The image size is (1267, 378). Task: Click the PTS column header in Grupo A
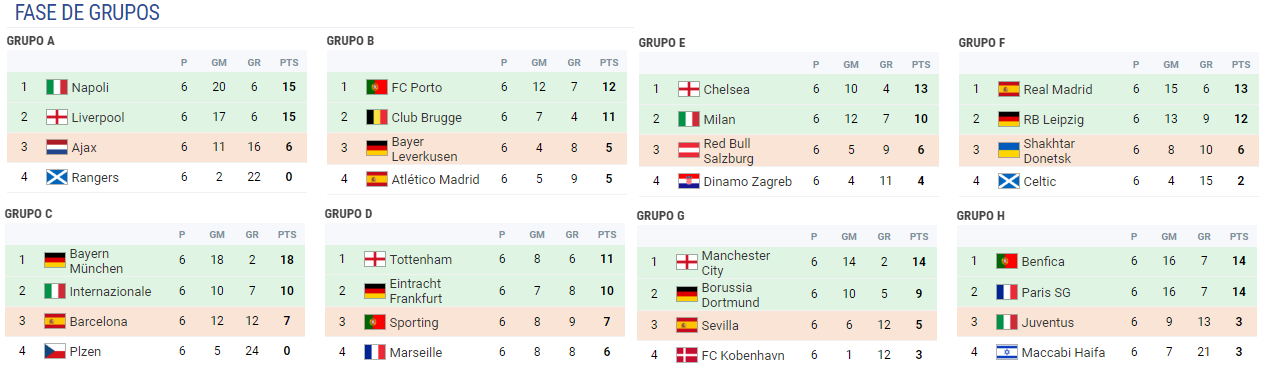289,63
